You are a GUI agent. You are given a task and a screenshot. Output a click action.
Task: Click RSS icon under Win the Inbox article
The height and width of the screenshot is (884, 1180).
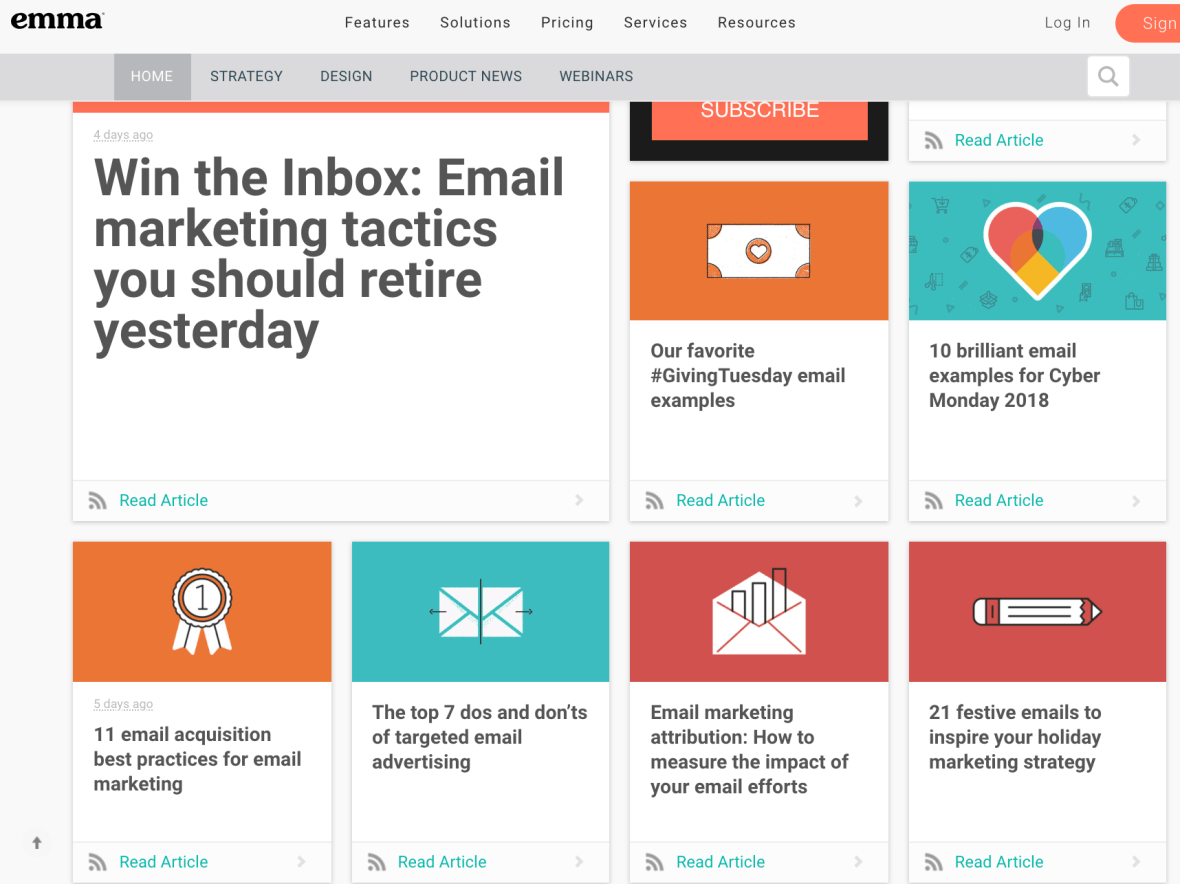(x=97, y=501)
